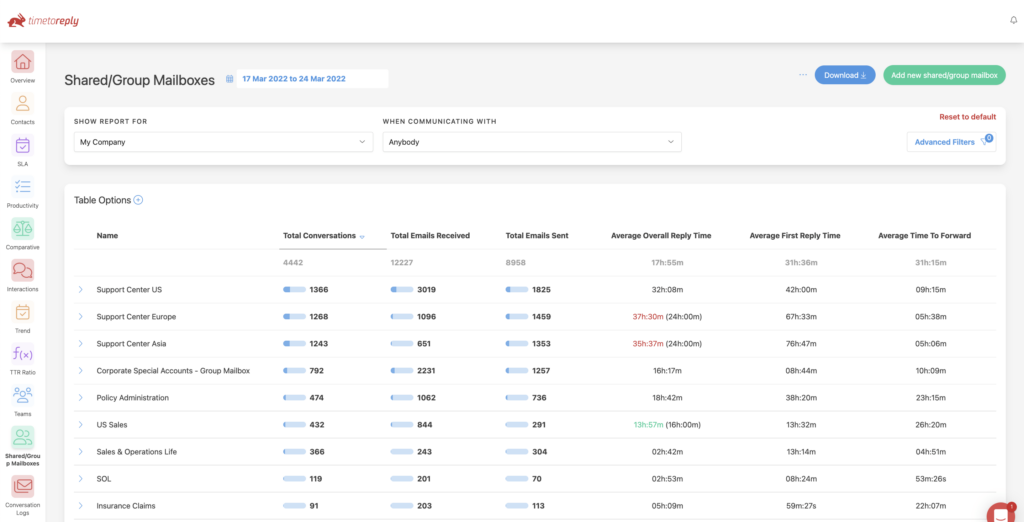Open the SLA sidebar icon
This screenshot has width=1024, height=522.
[x=23, y=146]
